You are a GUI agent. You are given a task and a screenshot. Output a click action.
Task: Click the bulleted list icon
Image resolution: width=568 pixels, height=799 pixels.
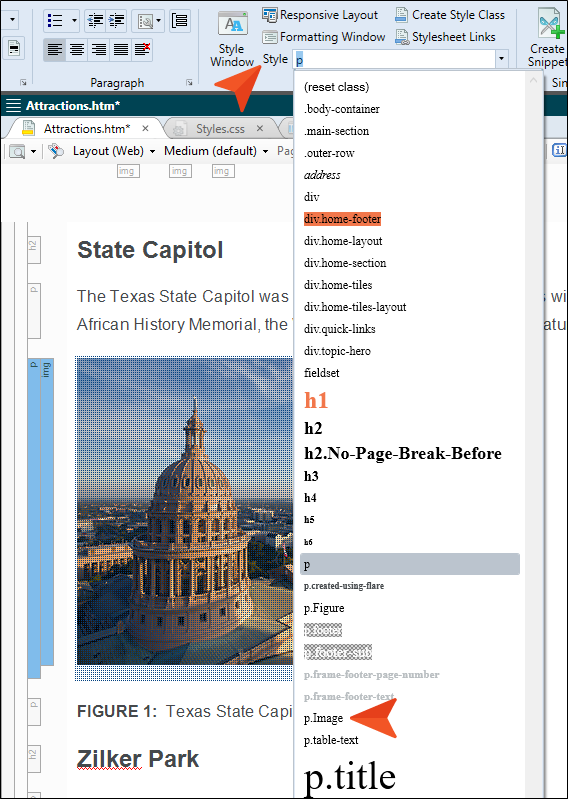click(55, 21)
